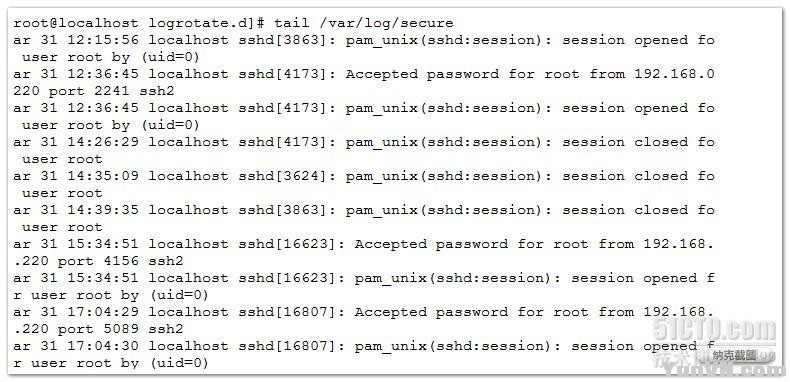Select the port 2241 ssh2 line
Viewport: 790px width, 382px height.
point(96,91)
